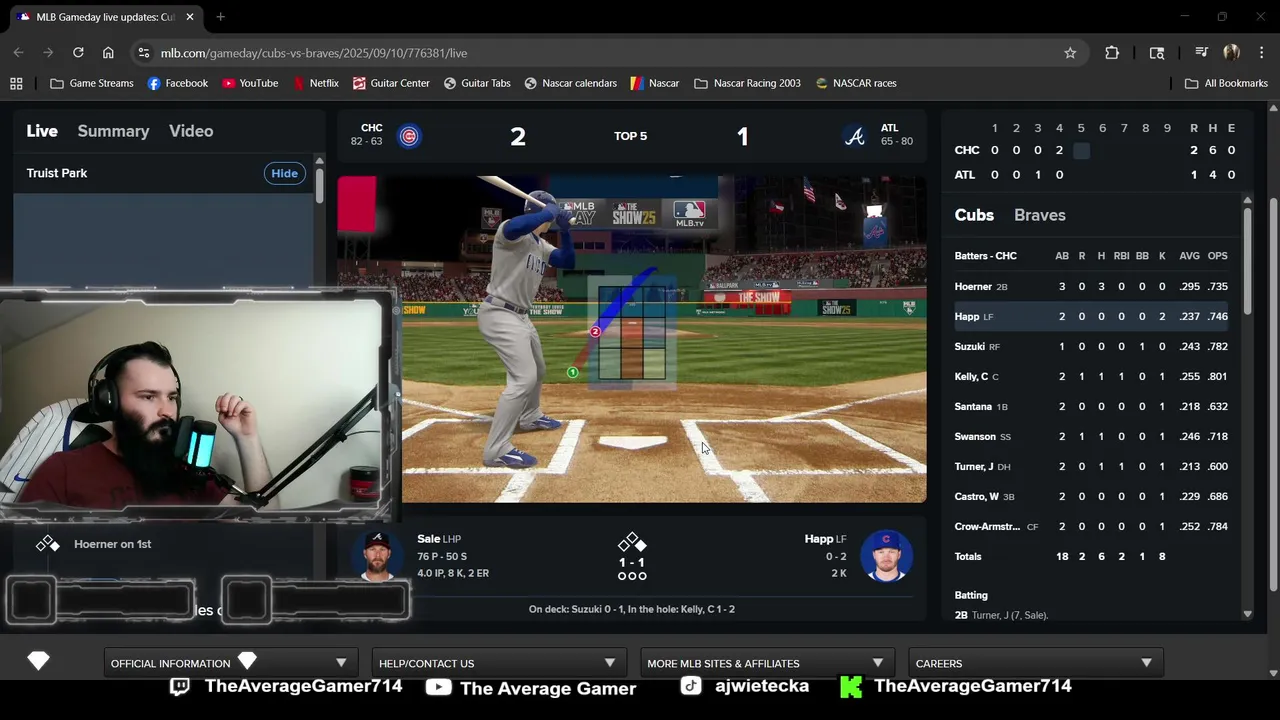Open Castro, W player row

pyautogui.click(x=1090, y=496)
